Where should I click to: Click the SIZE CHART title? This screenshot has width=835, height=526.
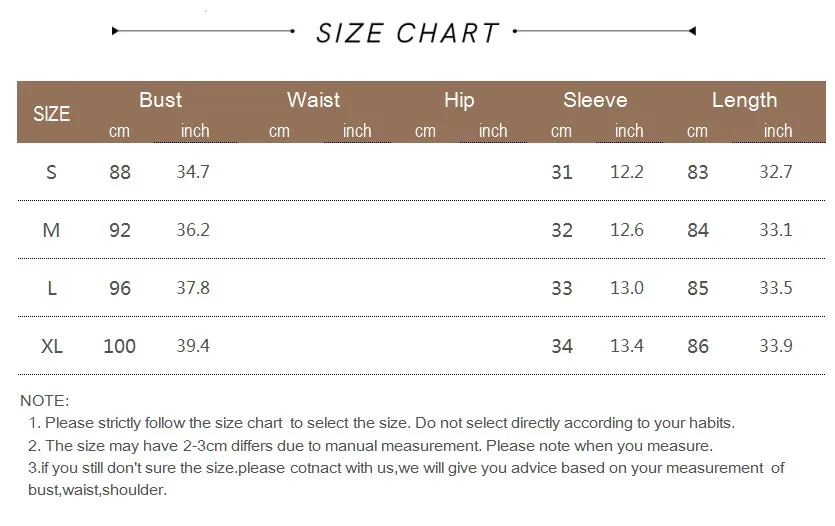[x=407, y=33]
